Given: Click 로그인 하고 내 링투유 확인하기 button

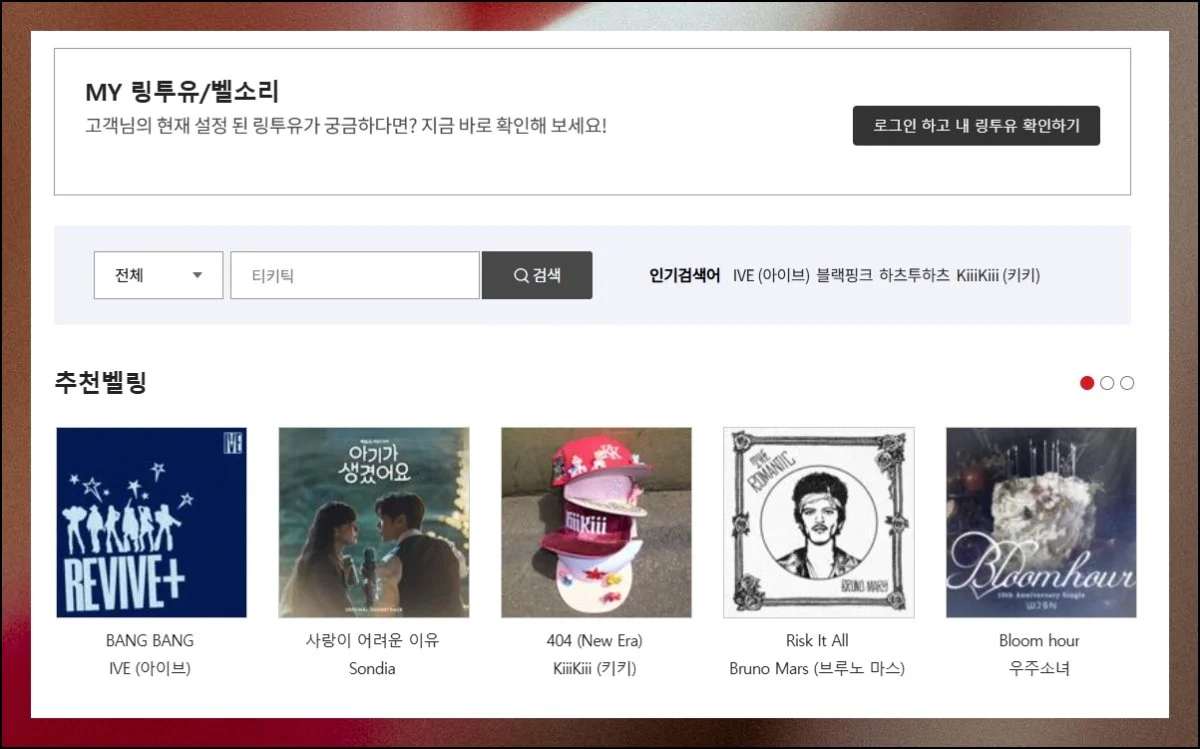Looking at the screenshot, I should click(x=975, y=126).
